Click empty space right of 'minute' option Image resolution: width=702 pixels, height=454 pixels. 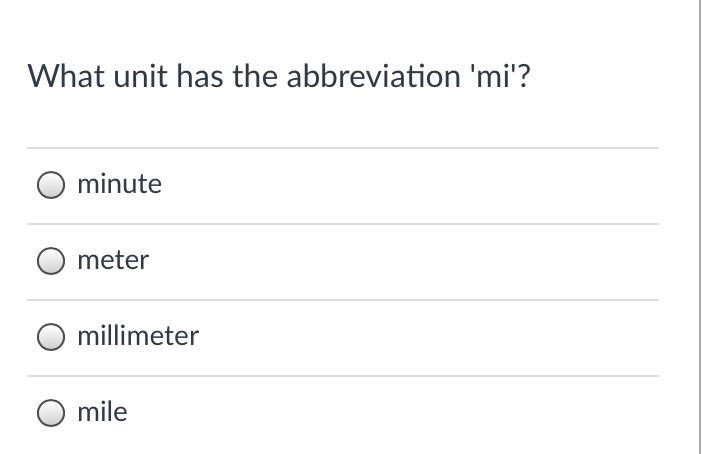[x=420, y=185]
